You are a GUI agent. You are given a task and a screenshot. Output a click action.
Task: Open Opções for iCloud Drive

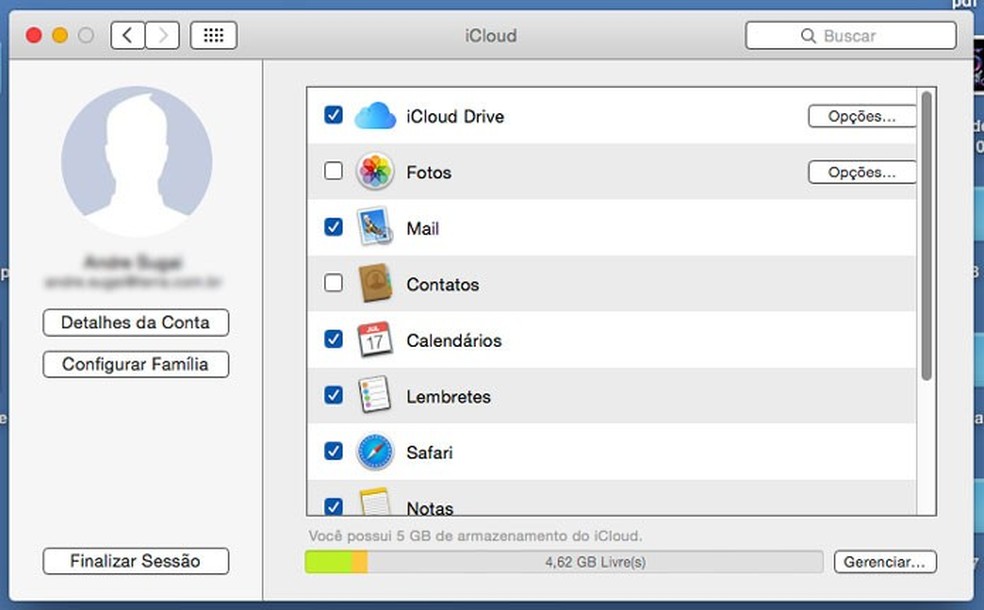(862, 116)
